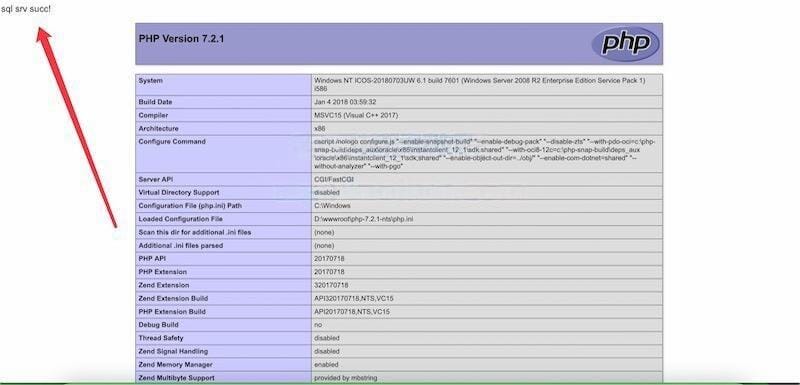Click the 'Thread Safety' row label
This screenshot has width=800, height=385.
[x=161, y=338]
